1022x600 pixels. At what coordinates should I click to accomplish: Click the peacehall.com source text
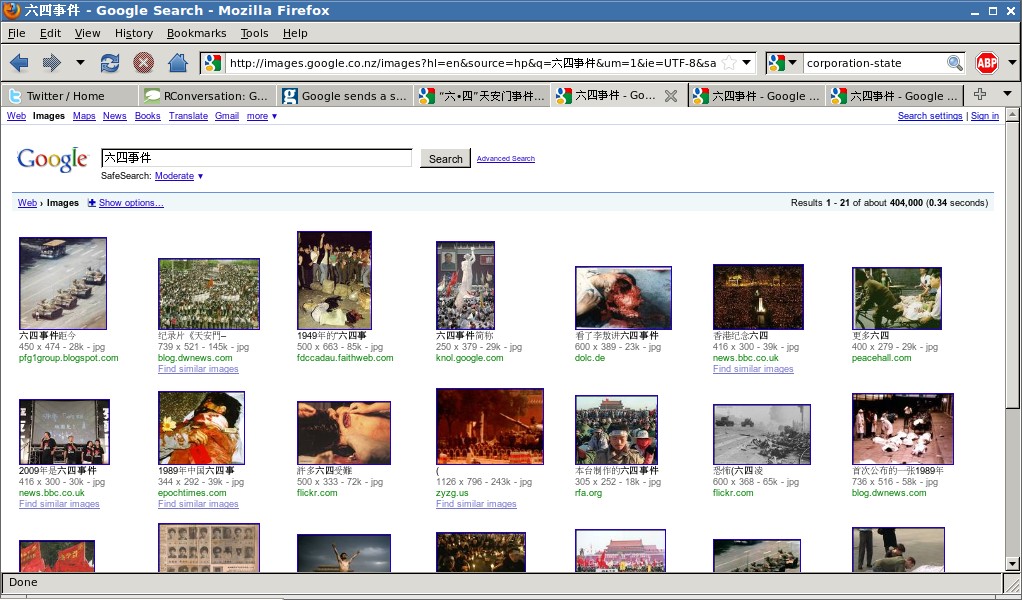881,358
